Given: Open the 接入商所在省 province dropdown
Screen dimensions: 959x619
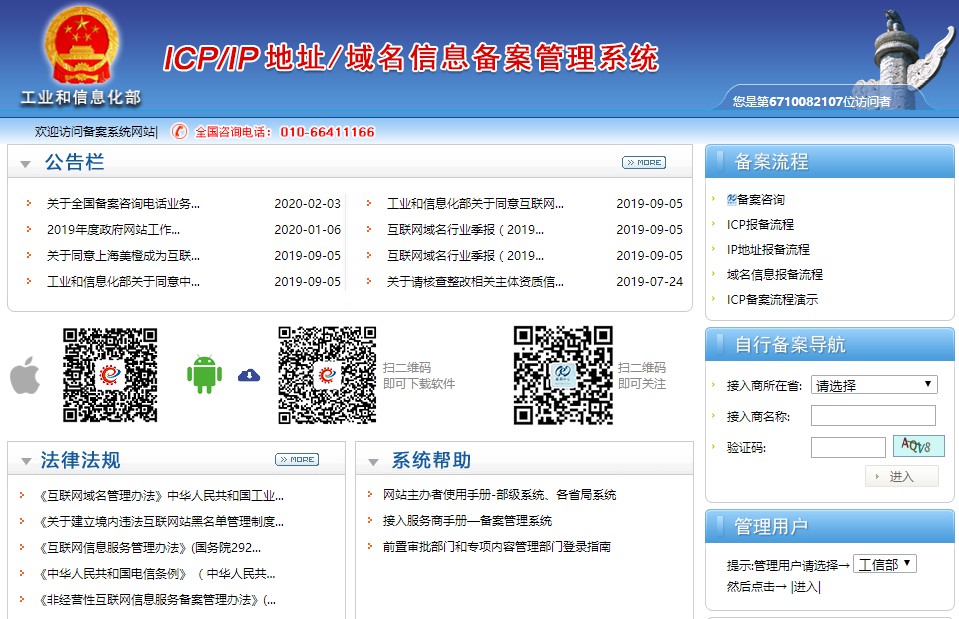Looking at the screenshot, I should pos(874,384).
